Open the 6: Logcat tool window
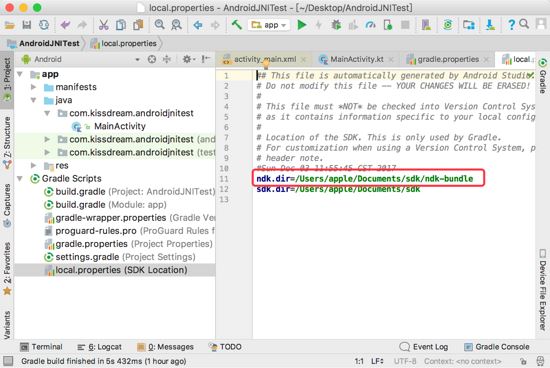Screen dimensions: 550x368 [x=100, y=347]
